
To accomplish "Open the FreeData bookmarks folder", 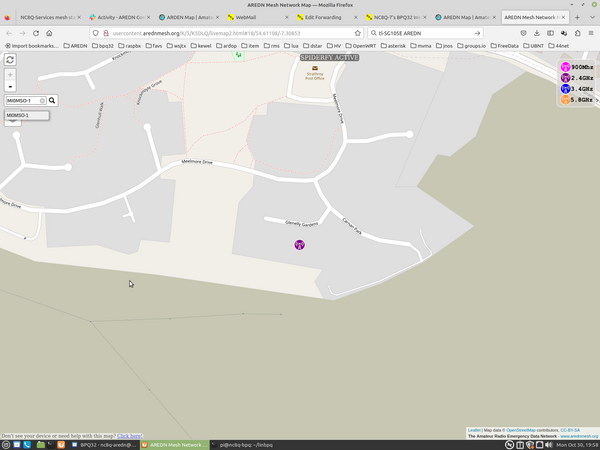I will (505, 46).
